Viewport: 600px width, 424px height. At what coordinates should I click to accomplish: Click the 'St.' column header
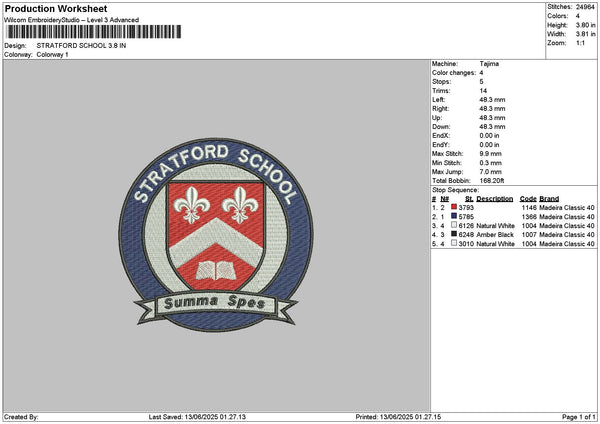click(469, 199)
